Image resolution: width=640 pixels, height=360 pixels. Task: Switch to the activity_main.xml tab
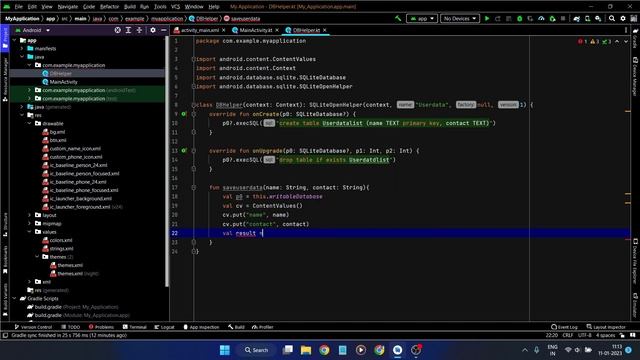click(200, 30)
